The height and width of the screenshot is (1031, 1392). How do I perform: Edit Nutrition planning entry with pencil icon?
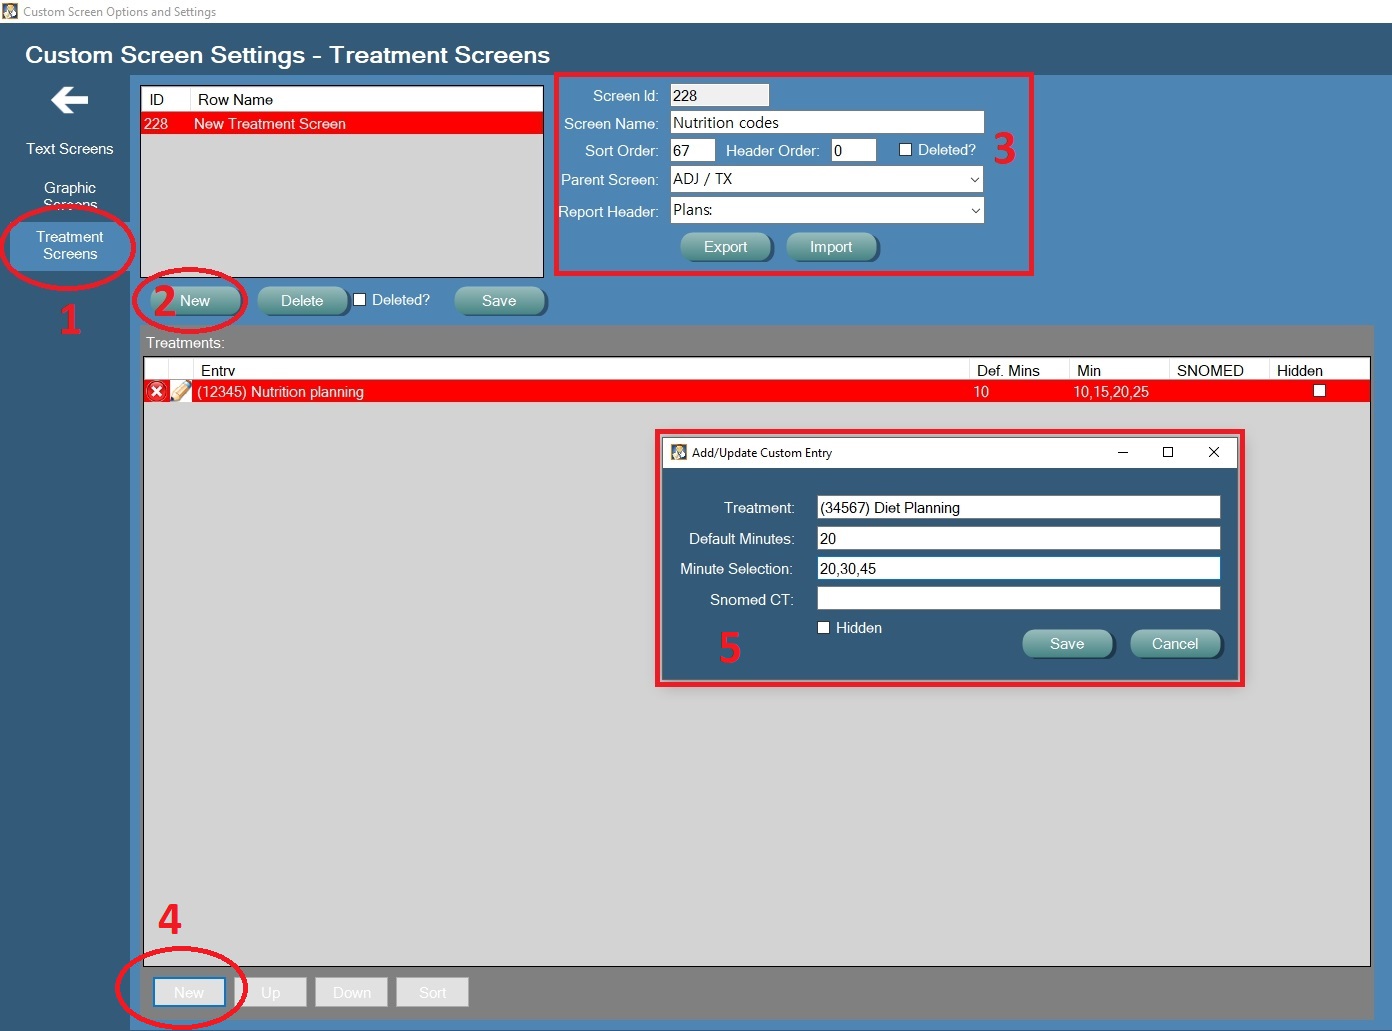[x=181, y=391]
